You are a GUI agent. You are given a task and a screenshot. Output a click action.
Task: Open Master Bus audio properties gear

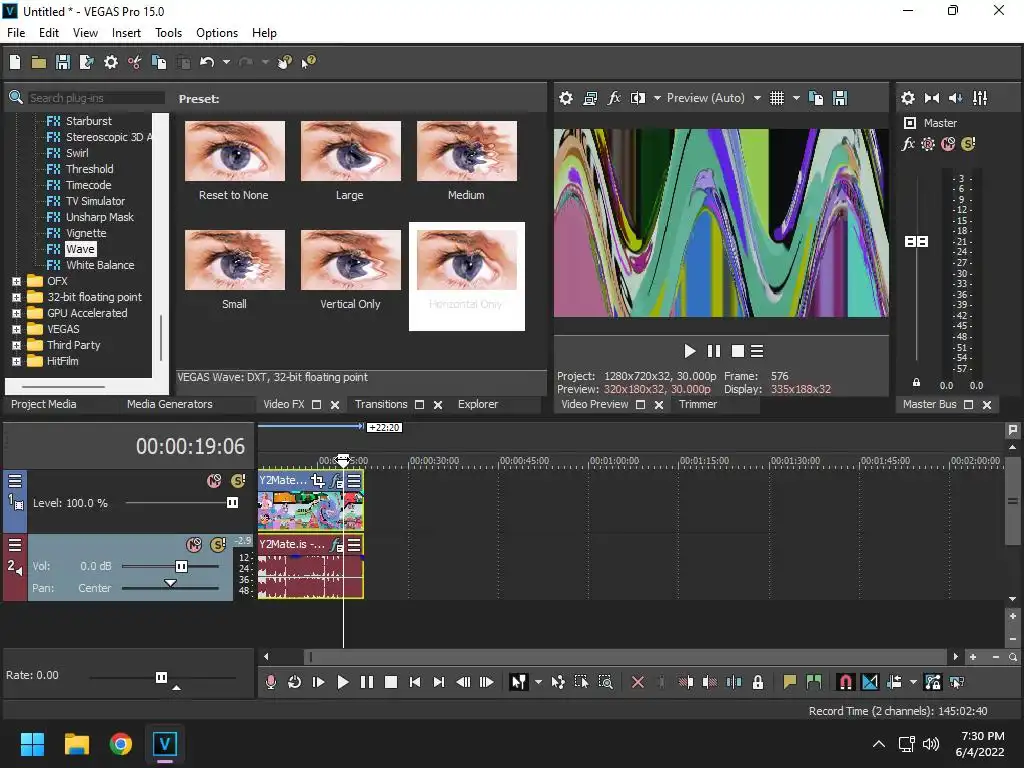(908, 98)
